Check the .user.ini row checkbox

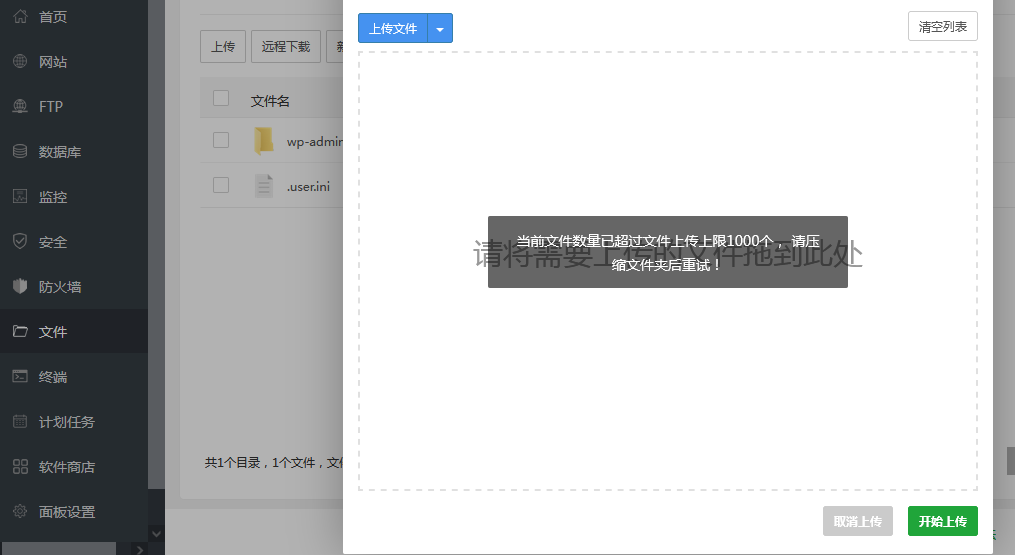[x=221, y=185]
